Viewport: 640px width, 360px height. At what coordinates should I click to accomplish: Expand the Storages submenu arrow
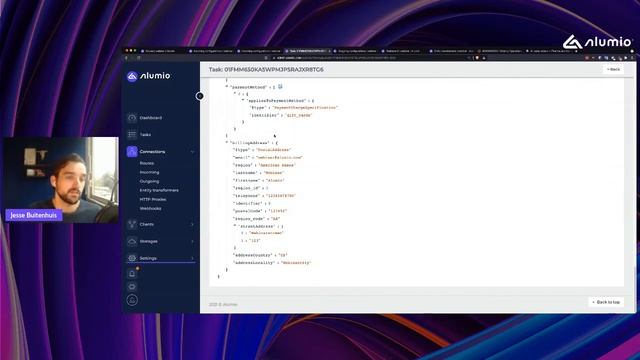coord(192,242)
